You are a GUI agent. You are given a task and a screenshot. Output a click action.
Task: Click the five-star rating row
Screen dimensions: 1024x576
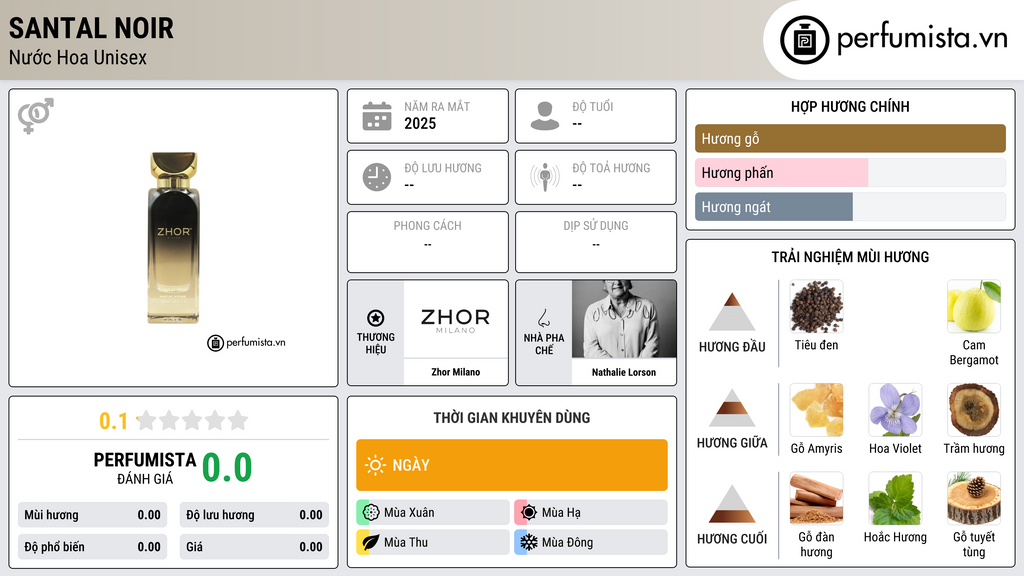(x=192, y=420)
